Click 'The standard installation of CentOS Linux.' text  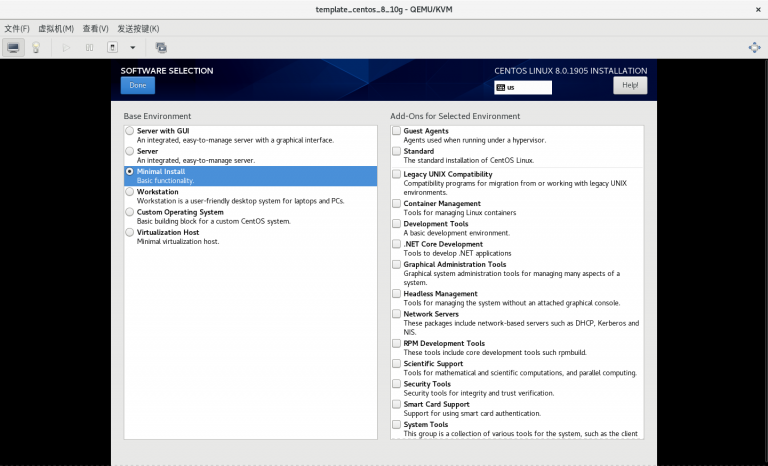point(469,161)
